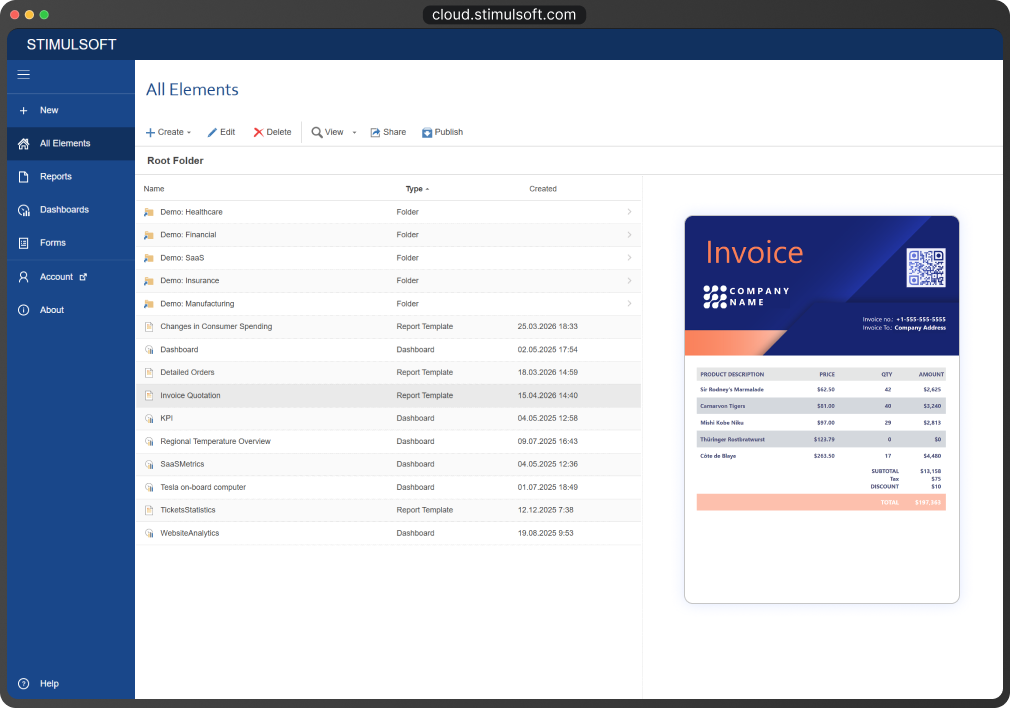Viewport: 1010px width, 708px height.
Task: Click the About info icon
Action: [24, 310]
